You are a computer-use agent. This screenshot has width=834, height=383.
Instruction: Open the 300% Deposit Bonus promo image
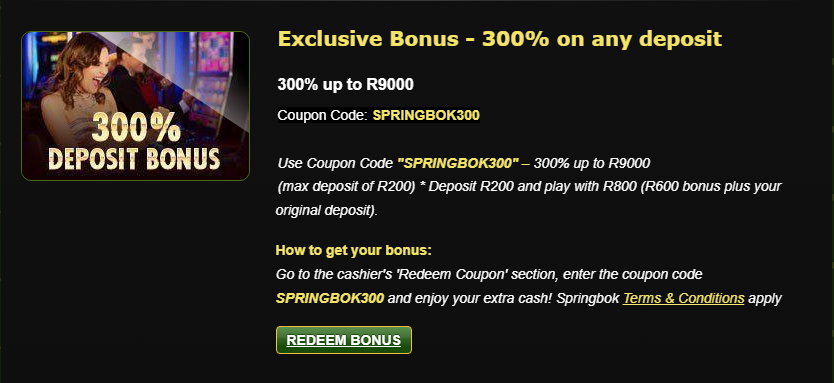click(x=135, y=106)
